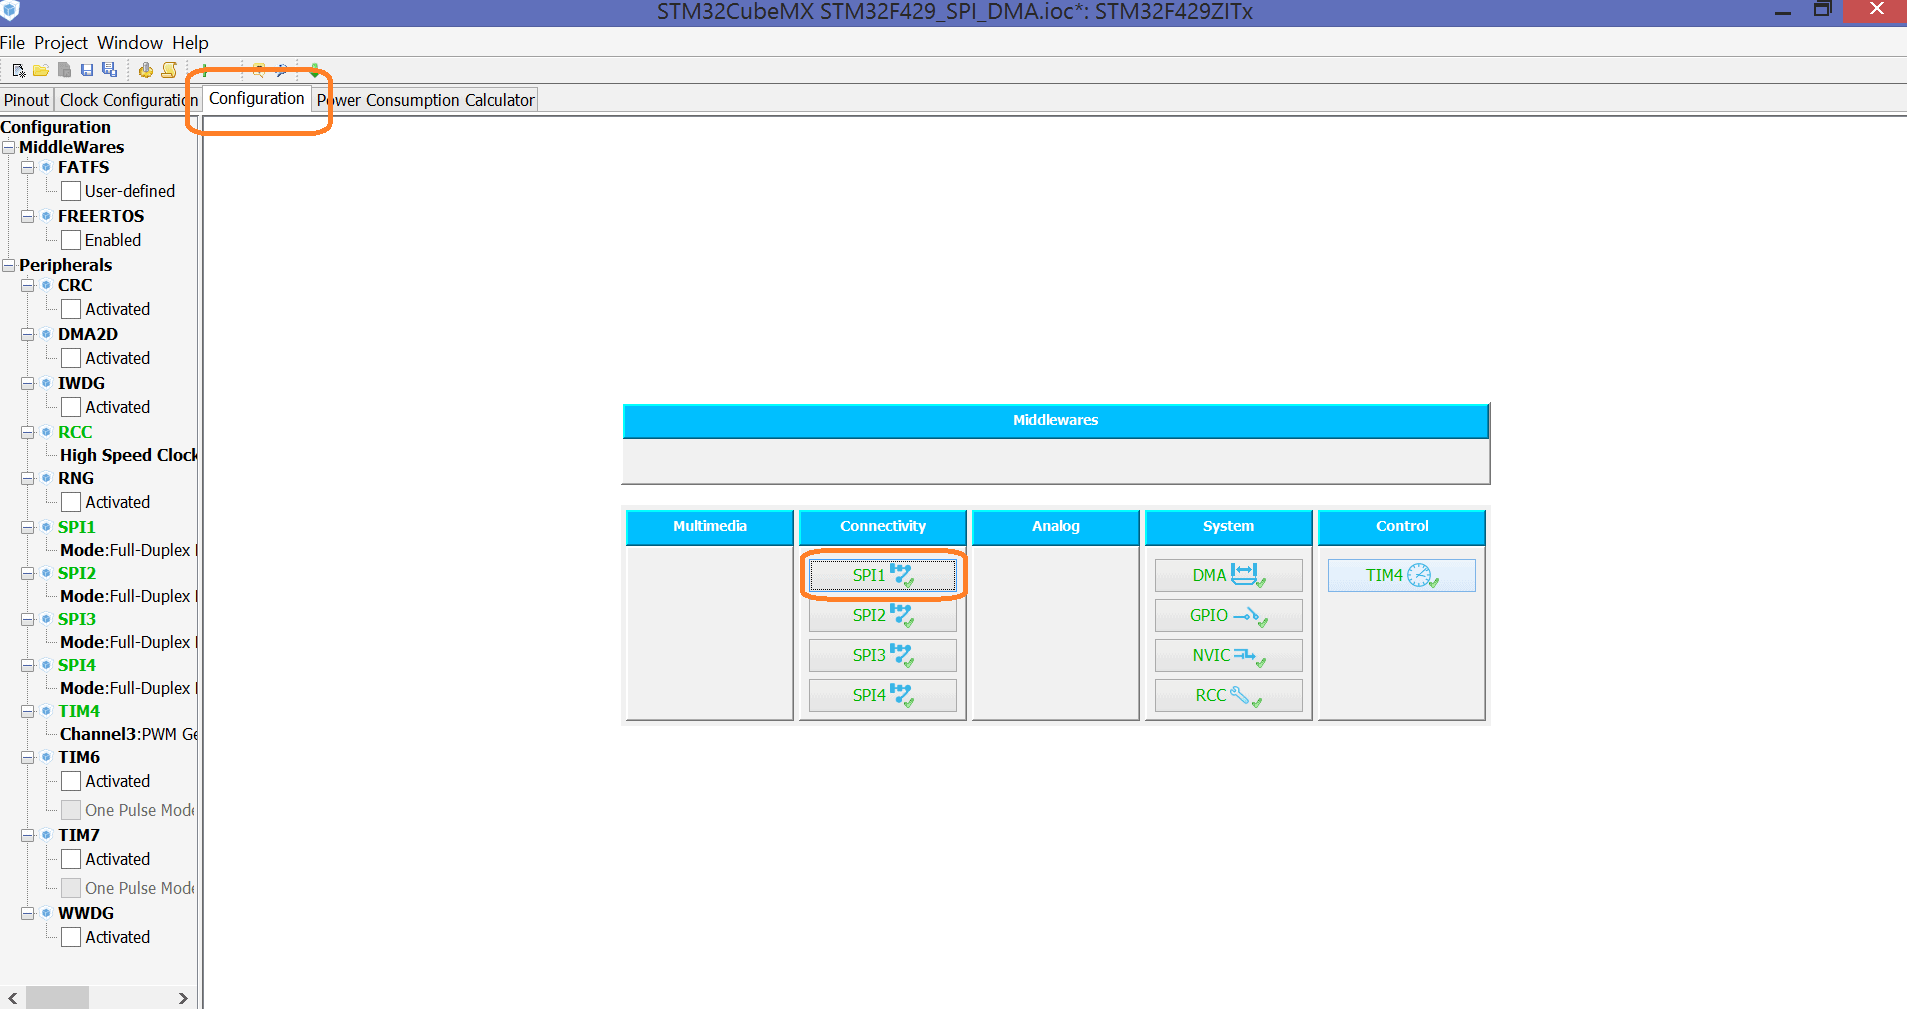Collapse the TIM6 tree branch
The width and height of the screenshot is (1907, 1009).
pos(27,757)
